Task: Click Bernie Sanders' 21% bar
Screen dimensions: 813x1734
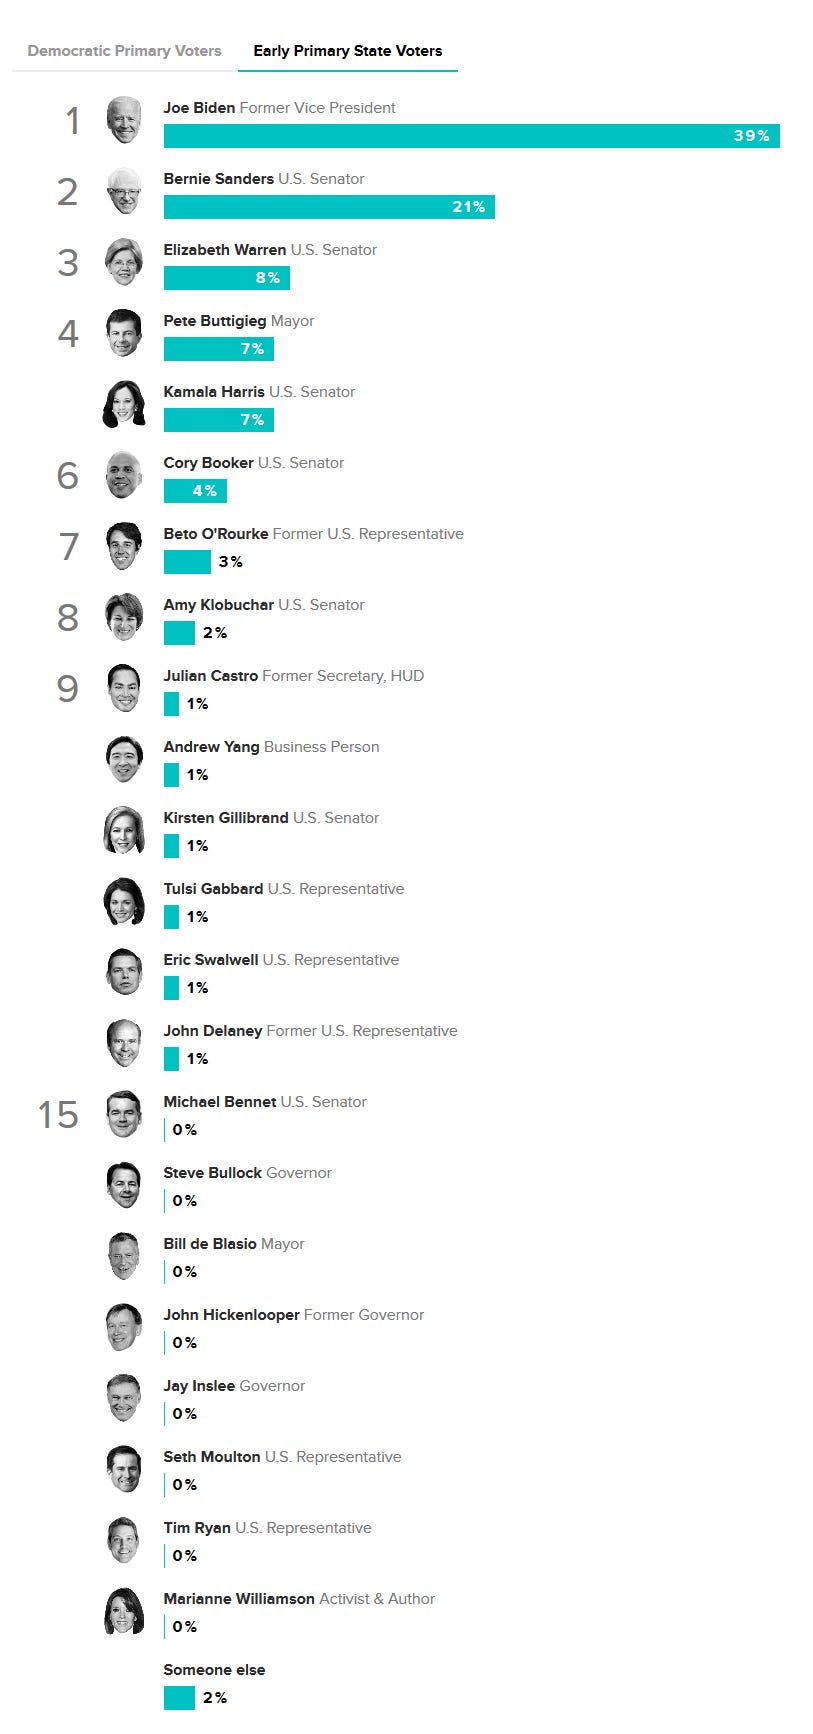Action: (x=329, y=207)
